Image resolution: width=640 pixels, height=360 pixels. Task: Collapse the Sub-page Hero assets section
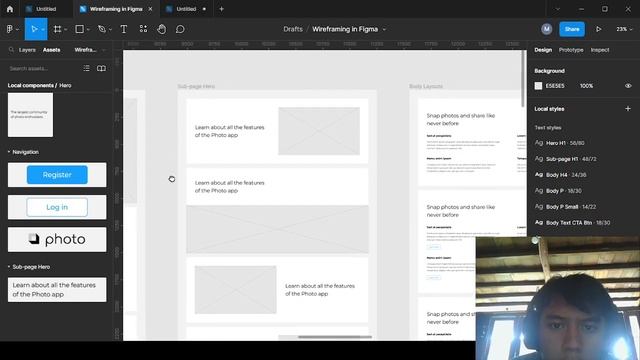[9, 267]
